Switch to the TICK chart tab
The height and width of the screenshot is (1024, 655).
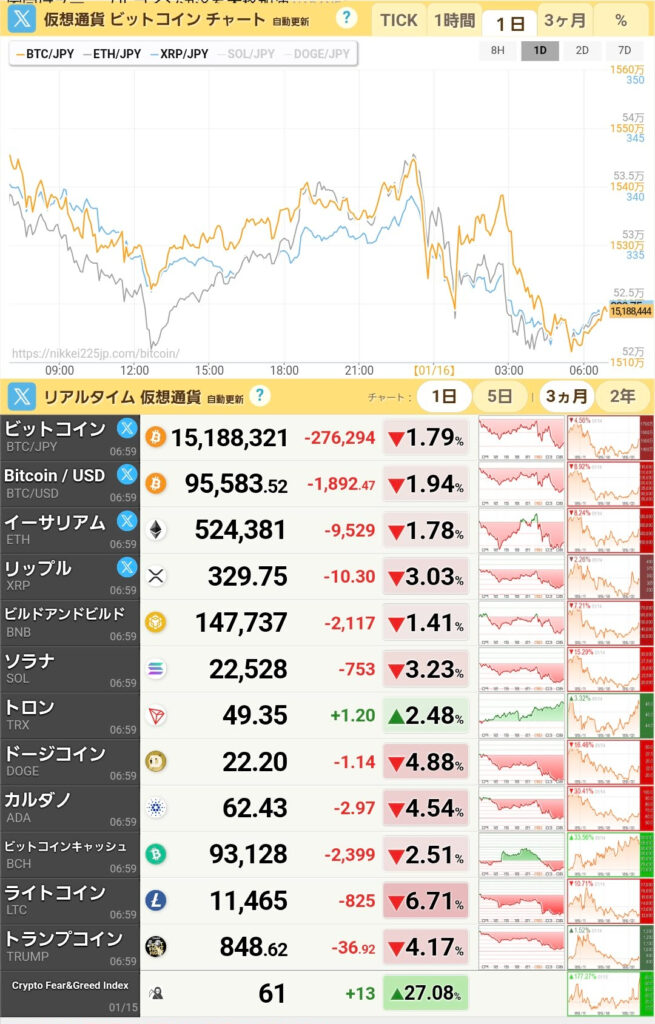point(398,20)
